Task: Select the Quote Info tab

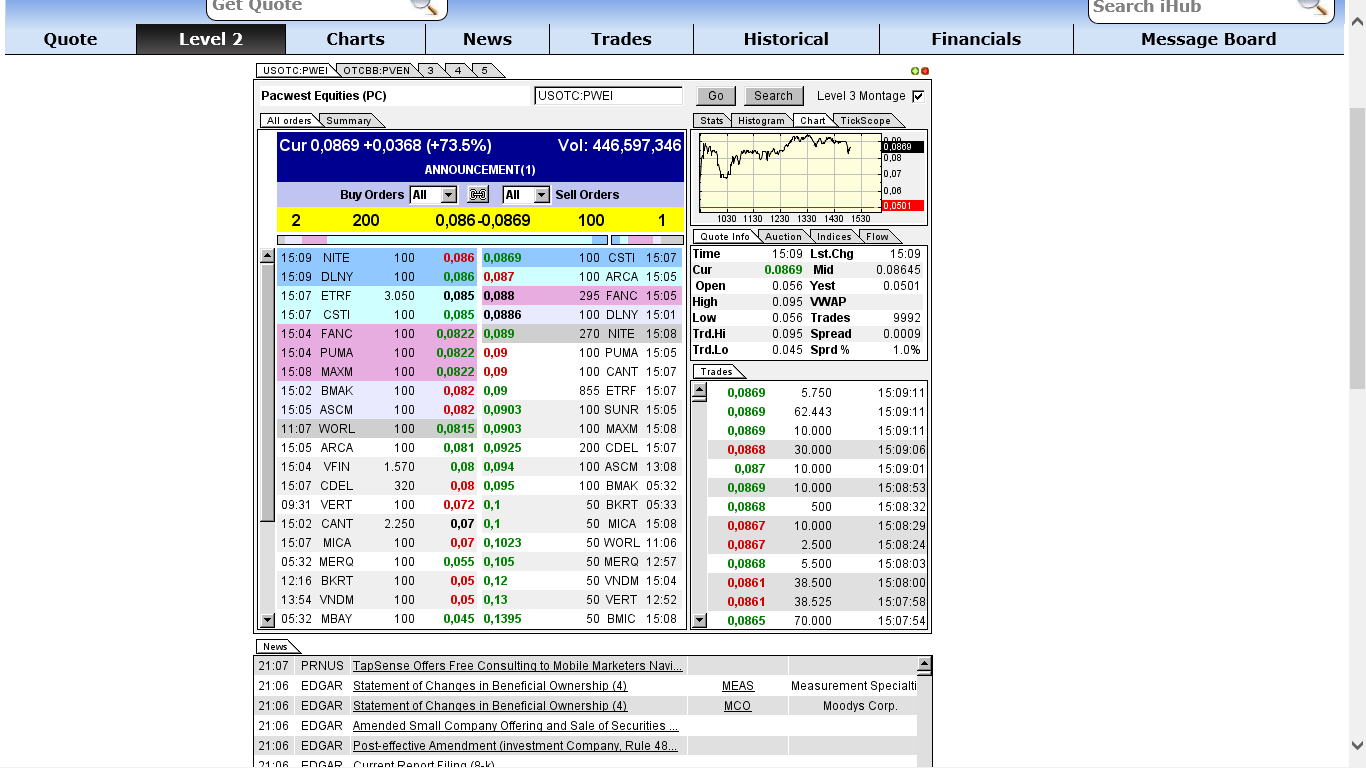Action: [x=725, y=237]
